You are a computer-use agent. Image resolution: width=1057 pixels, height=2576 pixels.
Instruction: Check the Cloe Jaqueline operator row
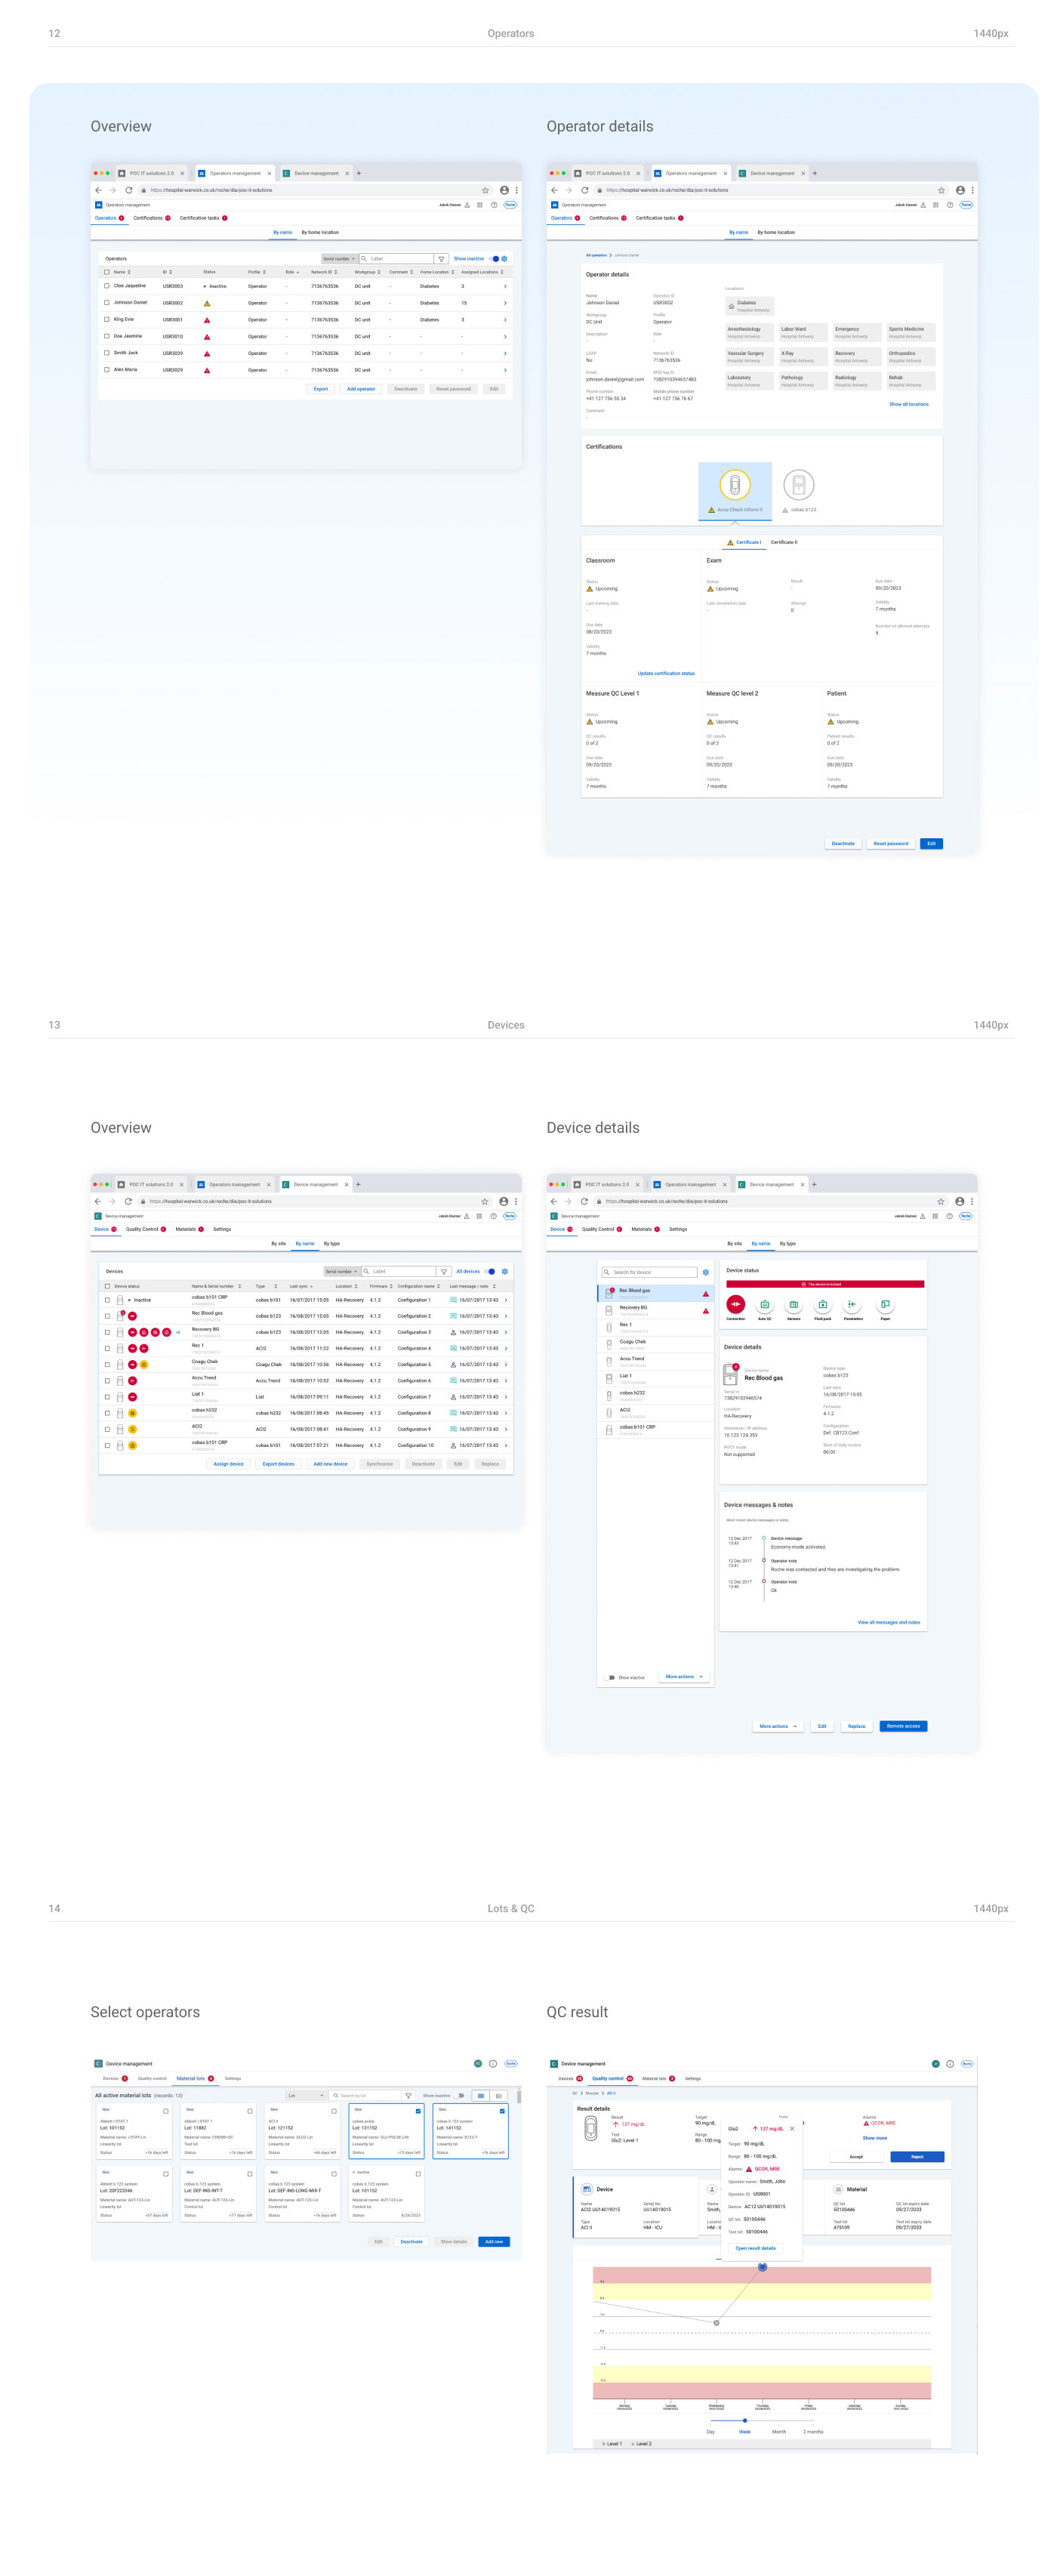click(x=107, y=286)
